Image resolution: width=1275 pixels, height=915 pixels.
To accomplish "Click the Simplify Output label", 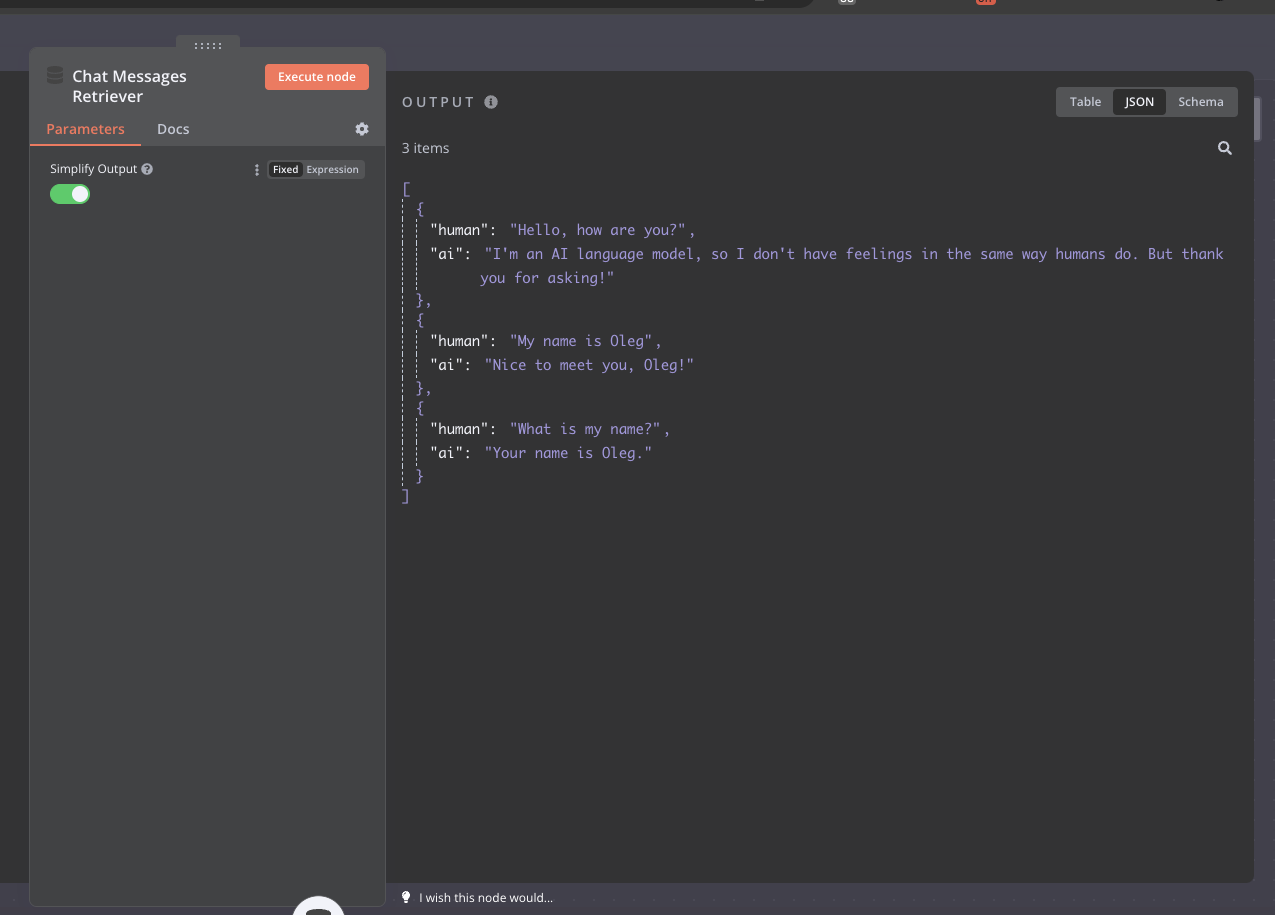I will [93, 169].
